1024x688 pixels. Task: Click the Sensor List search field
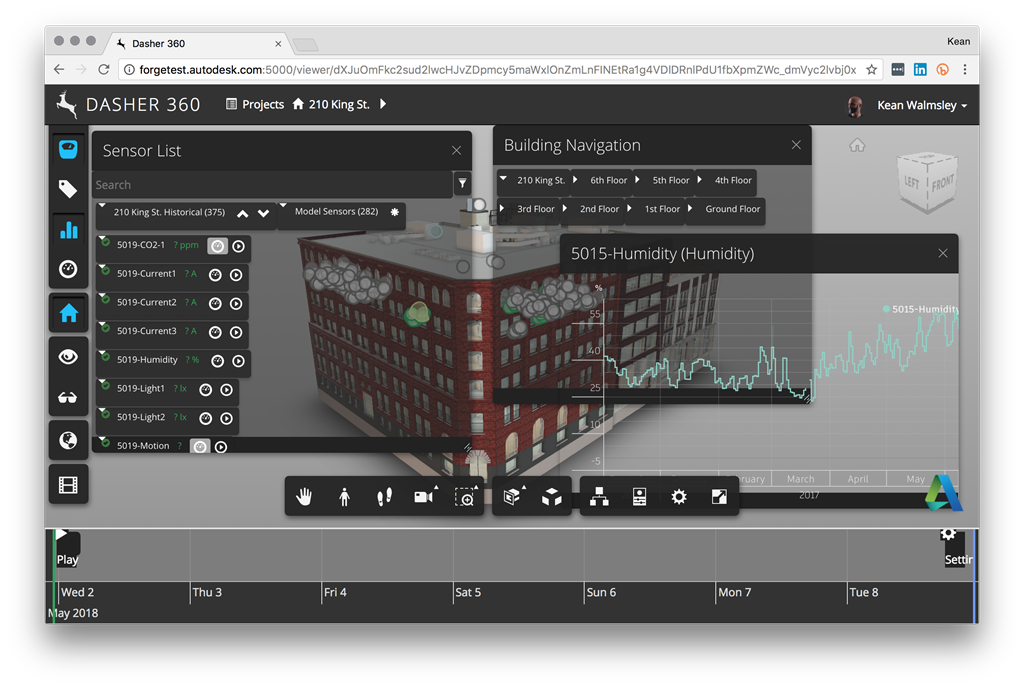point(270,185)
